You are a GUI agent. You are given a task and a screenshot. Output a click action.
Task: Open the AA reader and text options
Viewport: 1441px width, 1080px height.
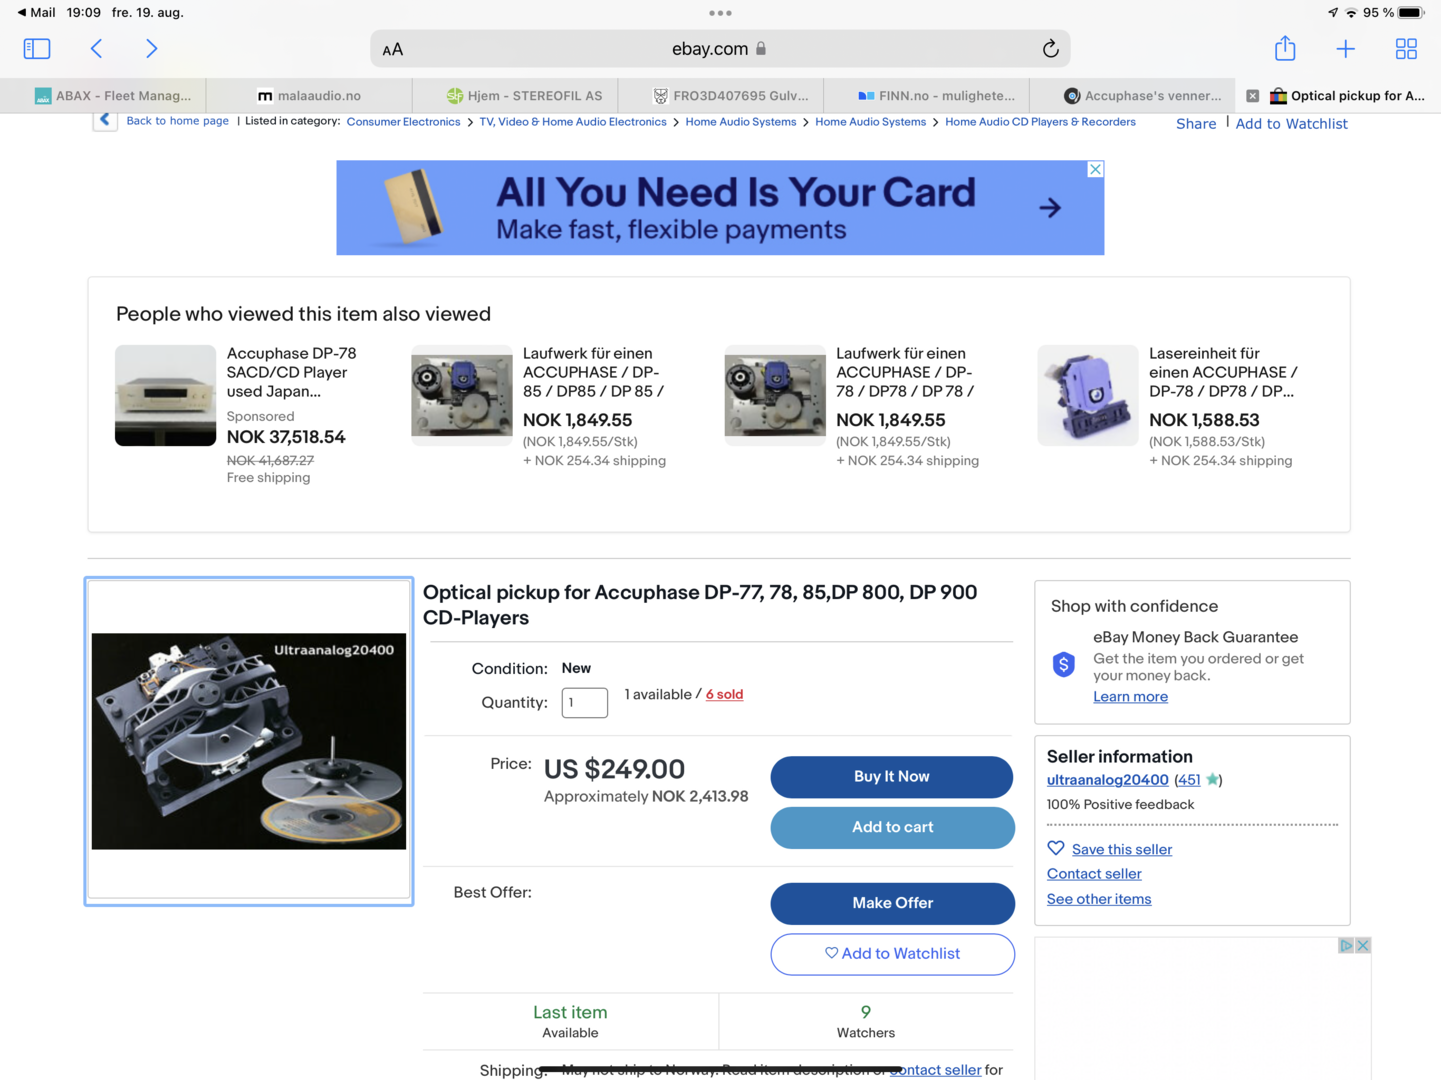[393, 49]
